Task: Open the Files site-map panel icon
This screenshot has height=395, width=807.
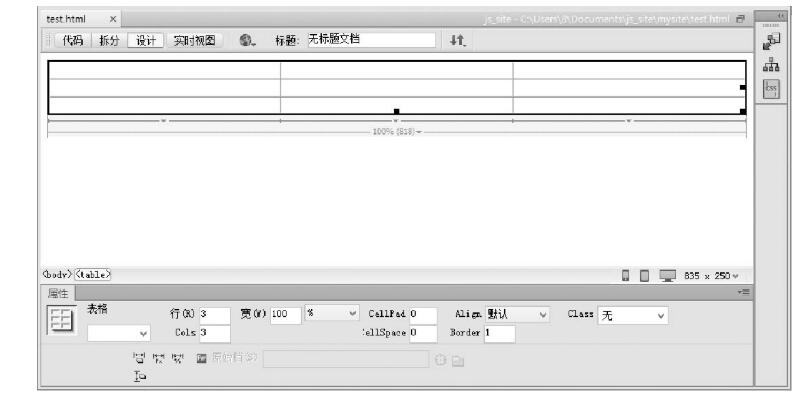Action: [770, 65]
